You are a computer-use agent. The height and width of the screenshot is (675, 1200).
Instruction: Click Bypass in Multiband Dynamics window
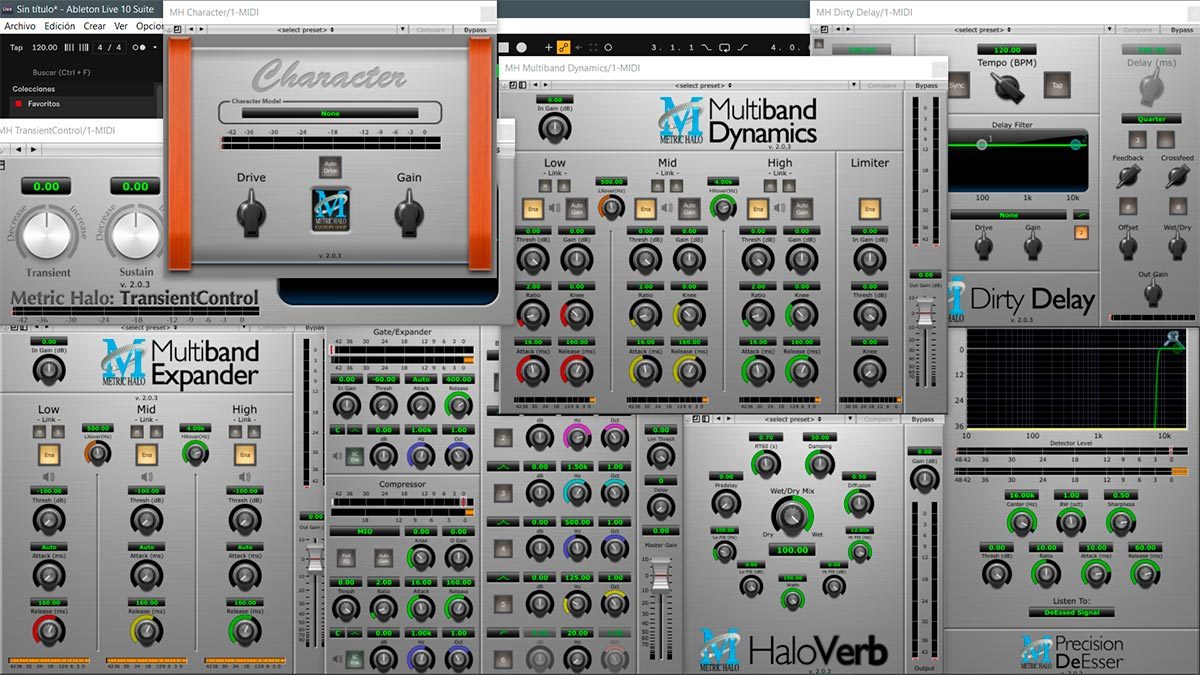pyautogui.click(x=926, y=85)
